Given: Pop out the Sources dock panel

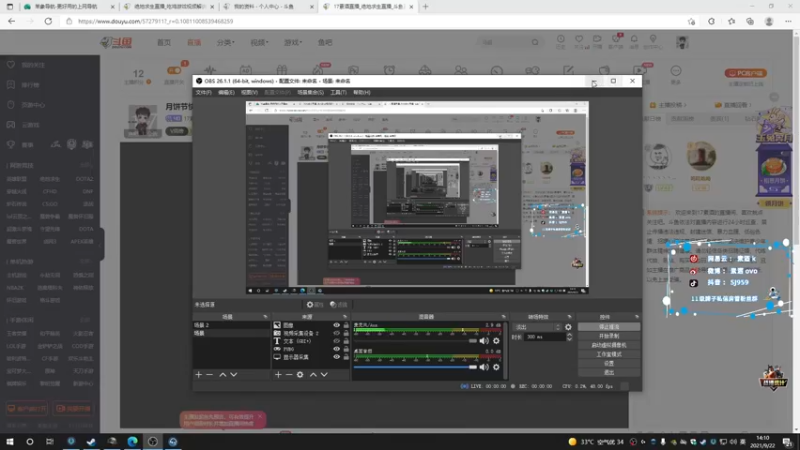Looking at the screenshot, I should [345, 317].
